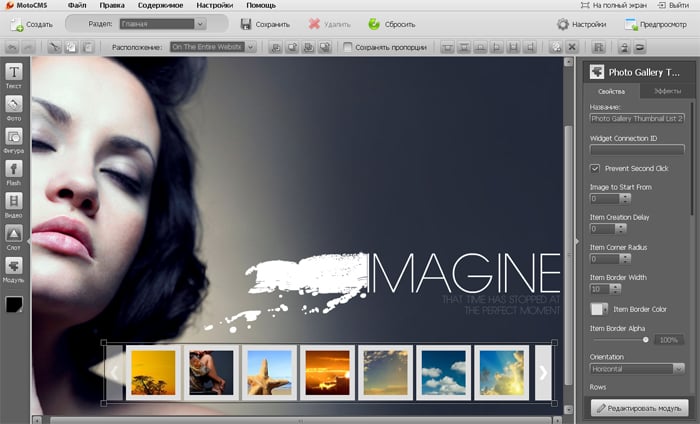Open the Item Border Color swatch

(599, 309)
